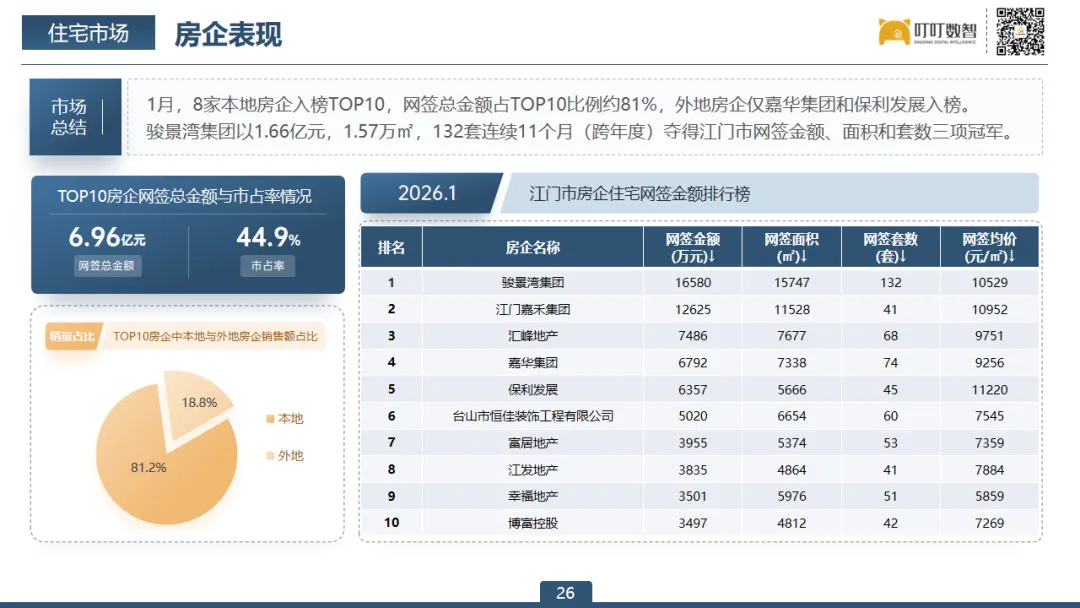The image size is (1080, 608).
Task: Select 幸福地产 row name
Action: (x=532, y=496)
